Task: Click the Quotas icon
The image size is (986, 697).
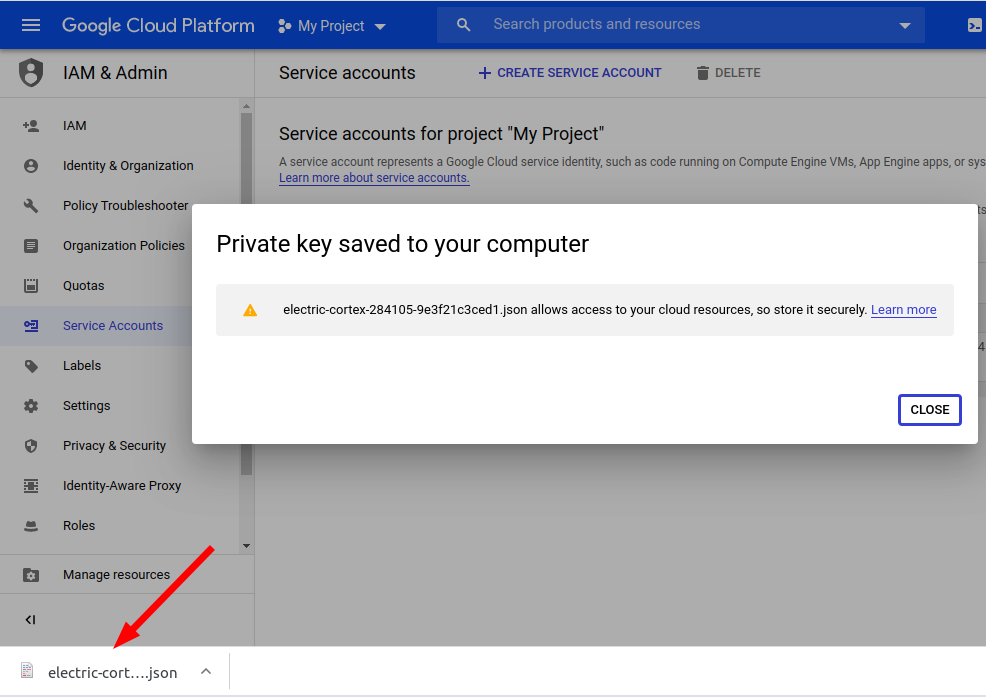Action: tap(31, 286)
